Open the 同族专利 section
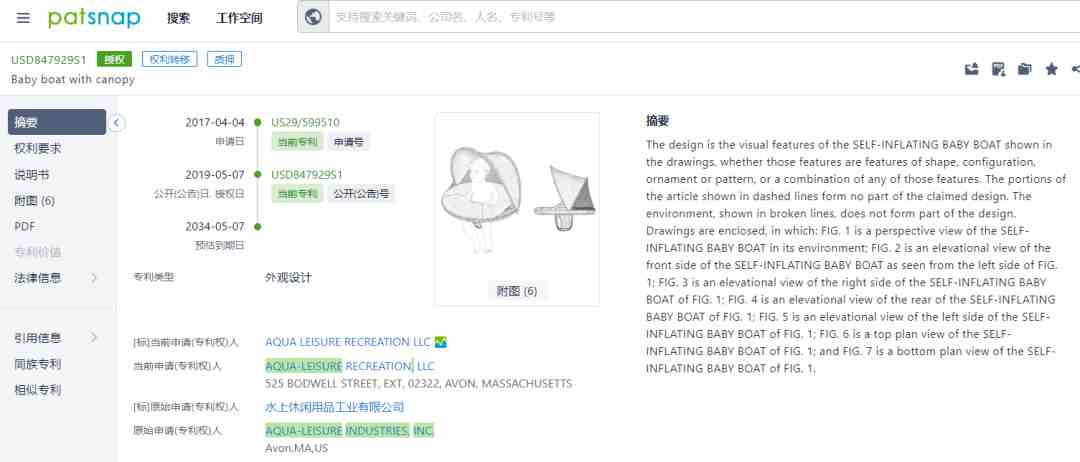1080x462 pixels. coord(38,364)
